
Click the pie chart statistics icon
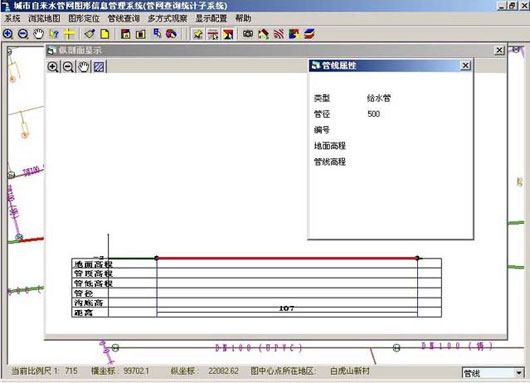[171, 34]
